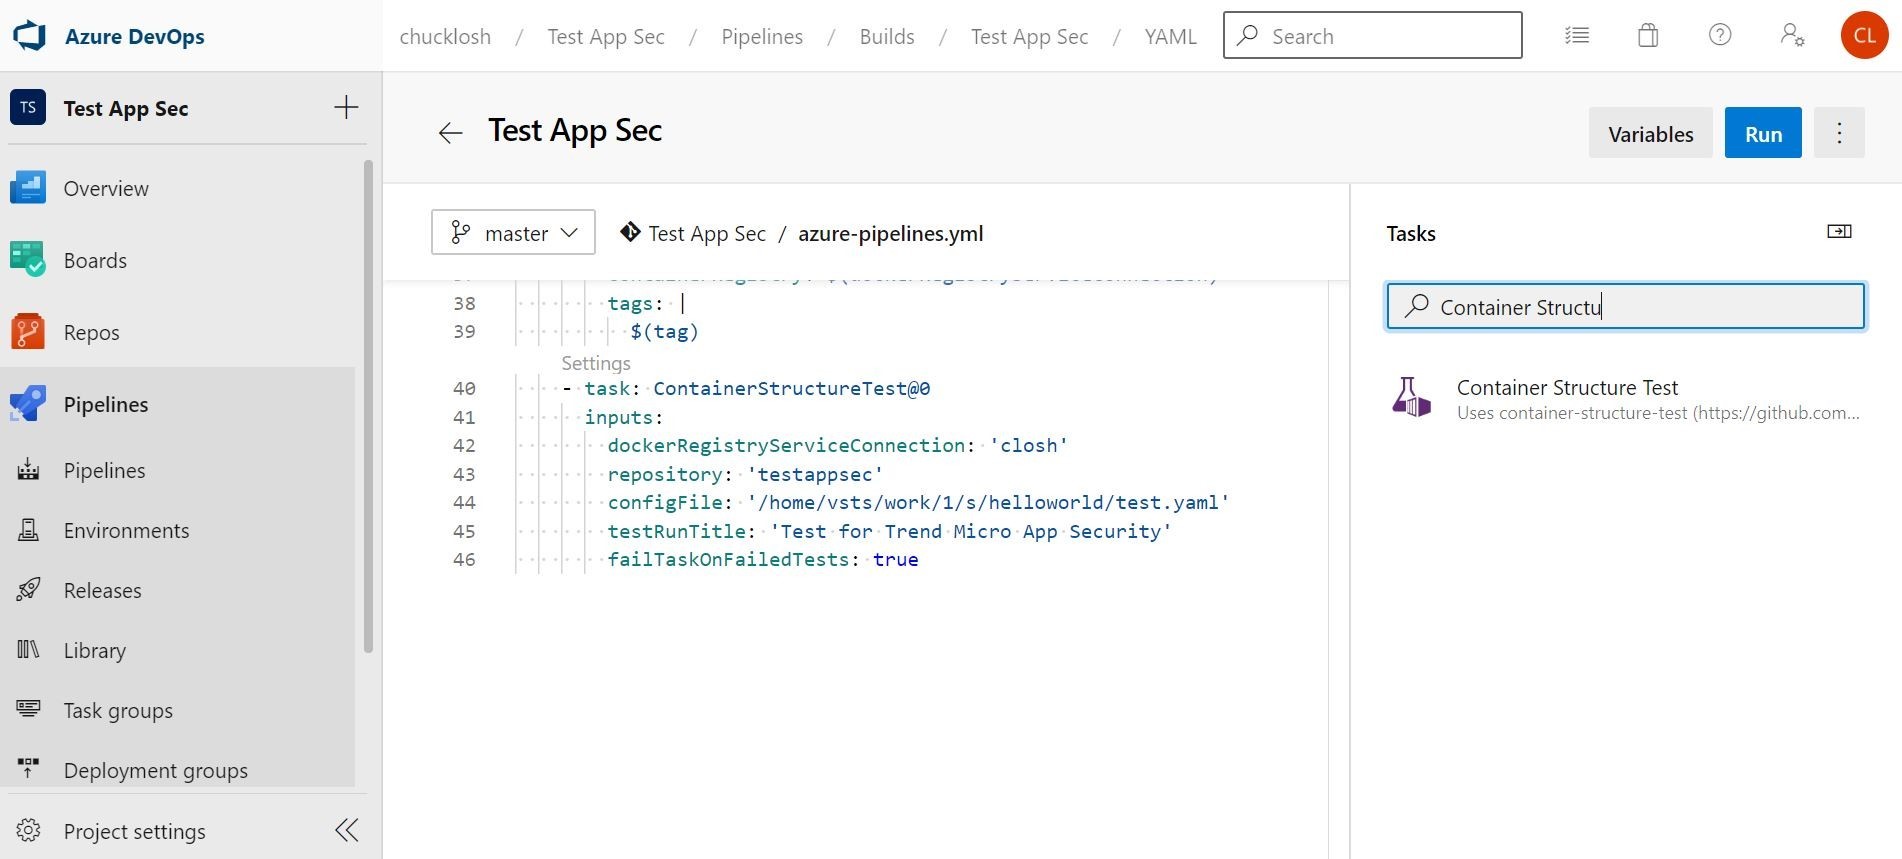Click YAML in the breadcrumb
Viewport: 1902px width, 859px height.
[x=1170, y=37]
